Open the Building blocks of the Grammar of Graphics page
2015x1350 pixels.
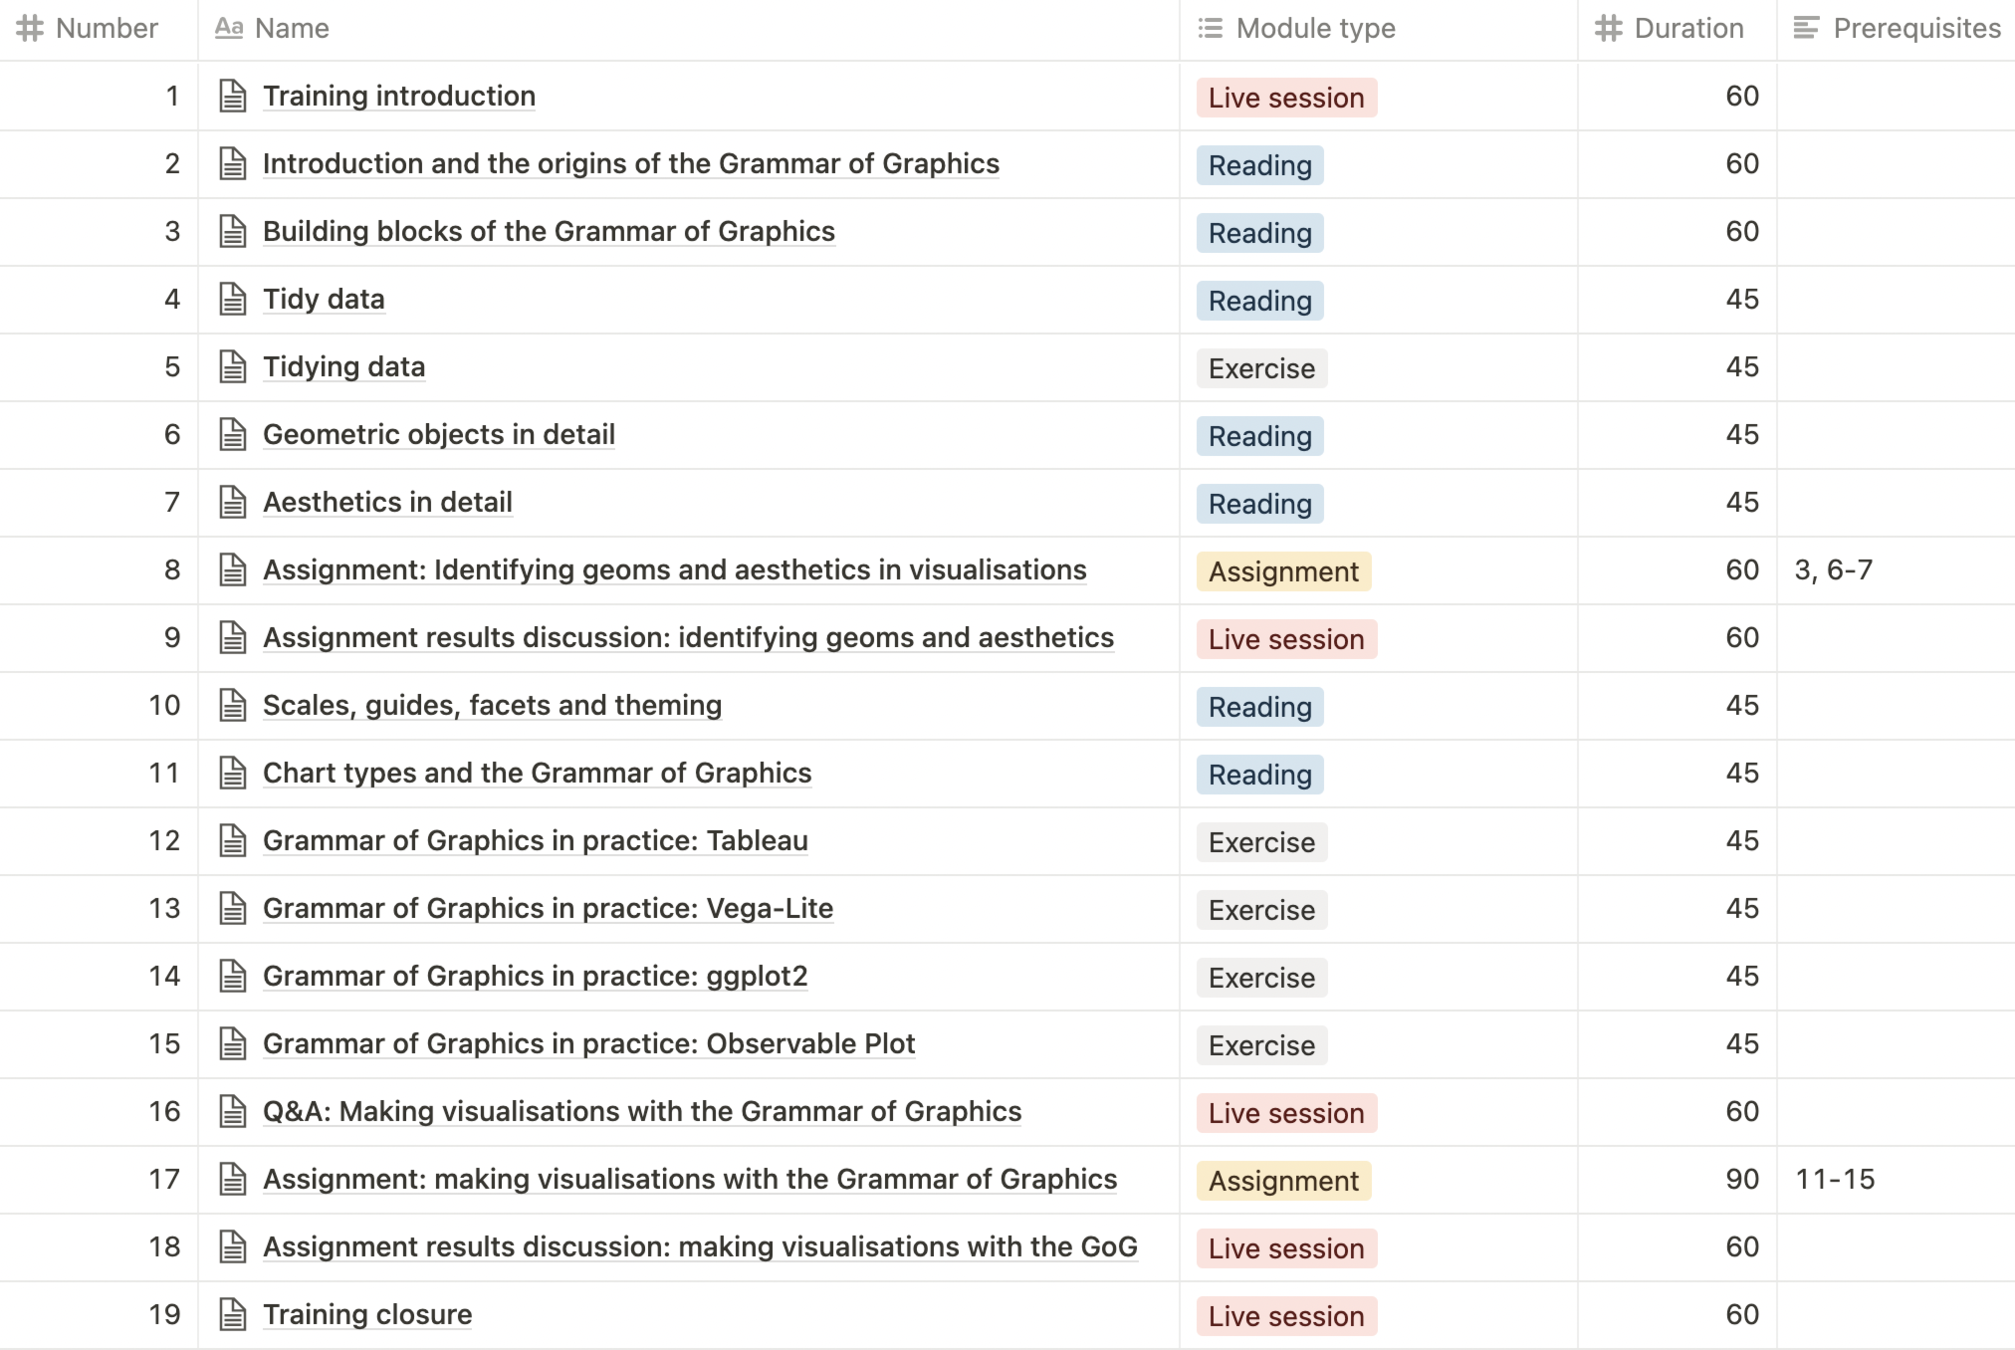[x=548, y=231]
